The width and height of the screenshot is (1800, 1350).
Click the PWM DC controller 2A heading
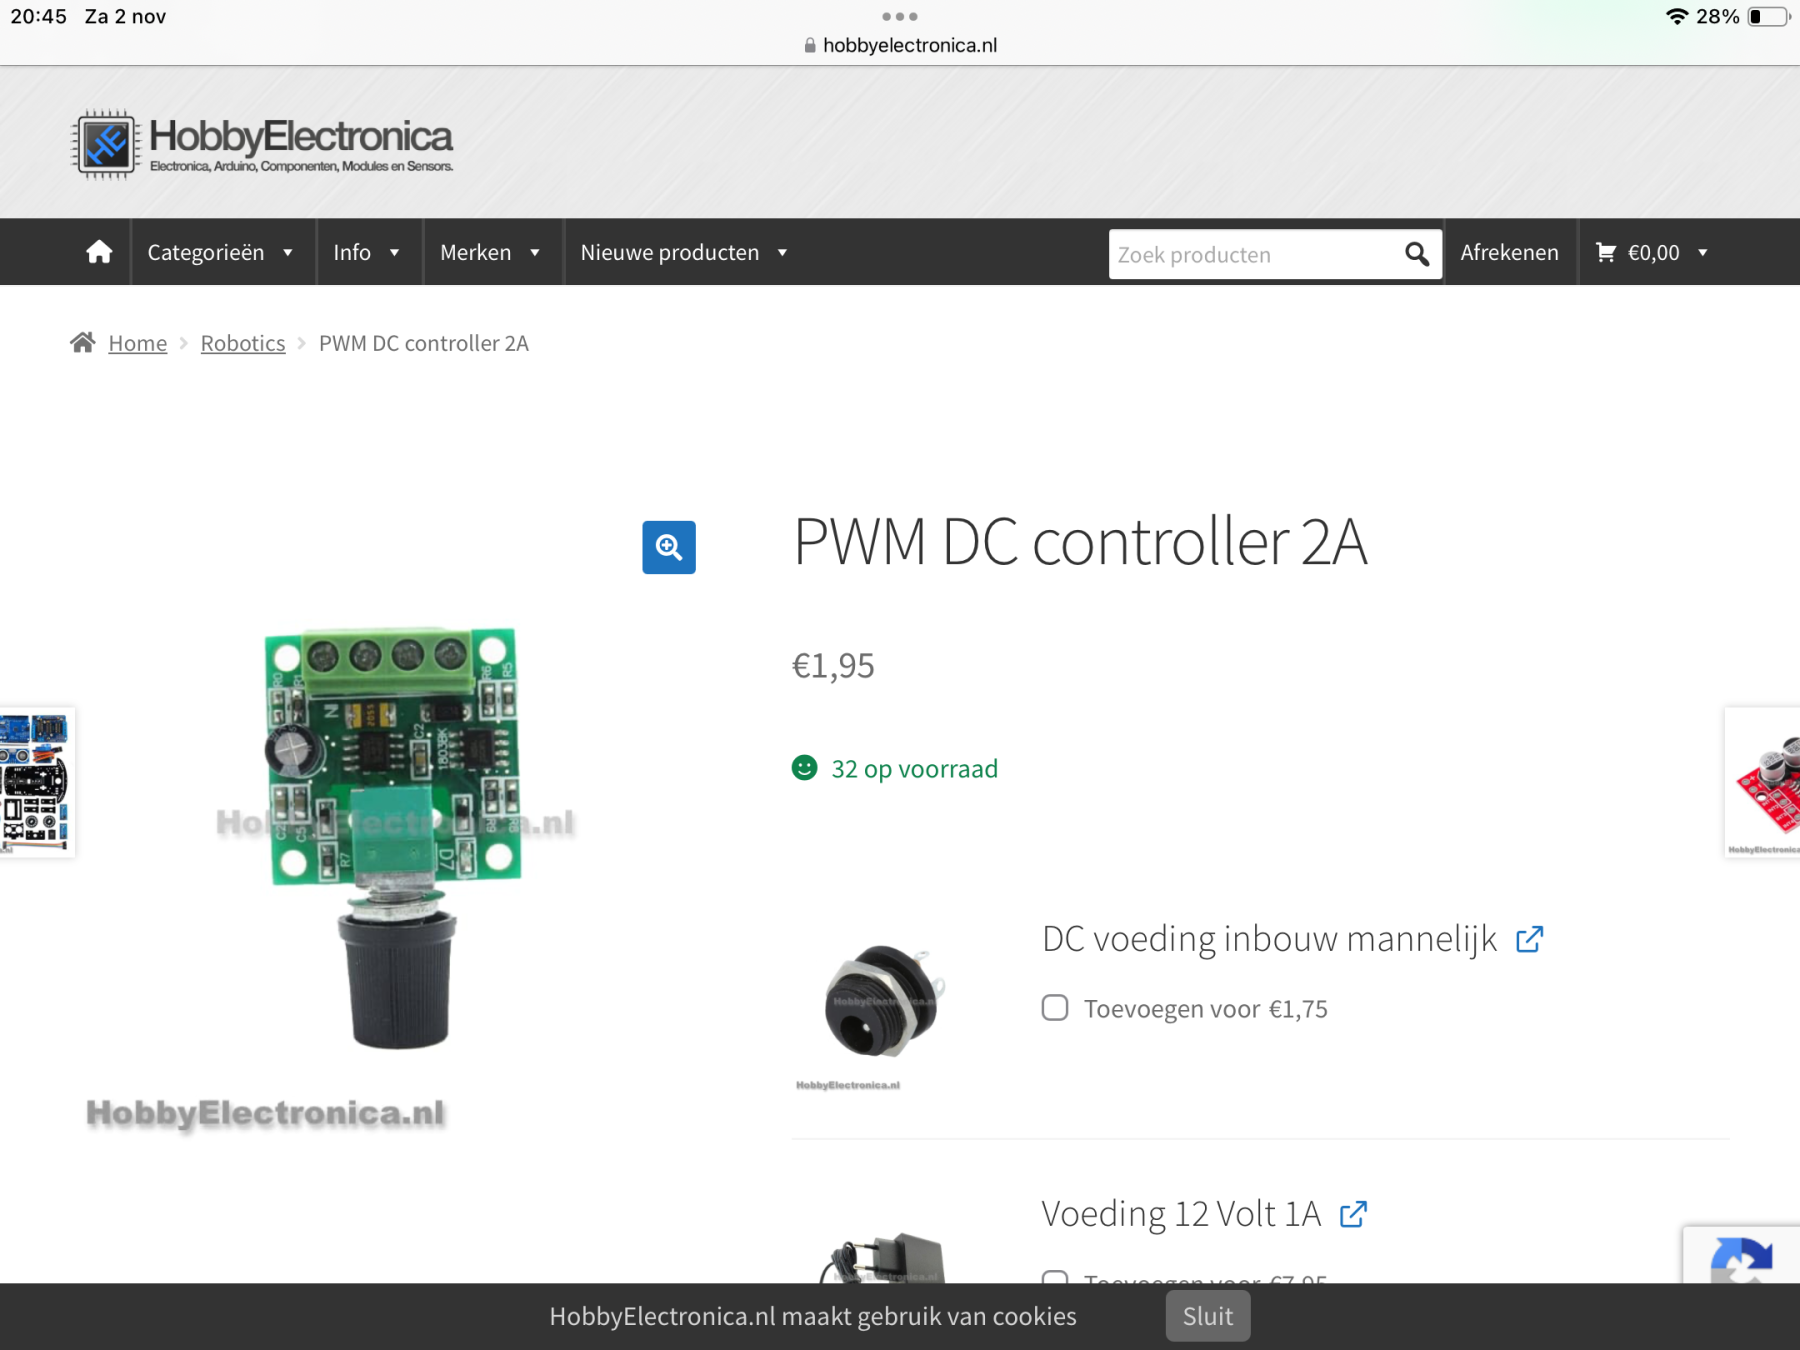click(x=1080, y=541)
